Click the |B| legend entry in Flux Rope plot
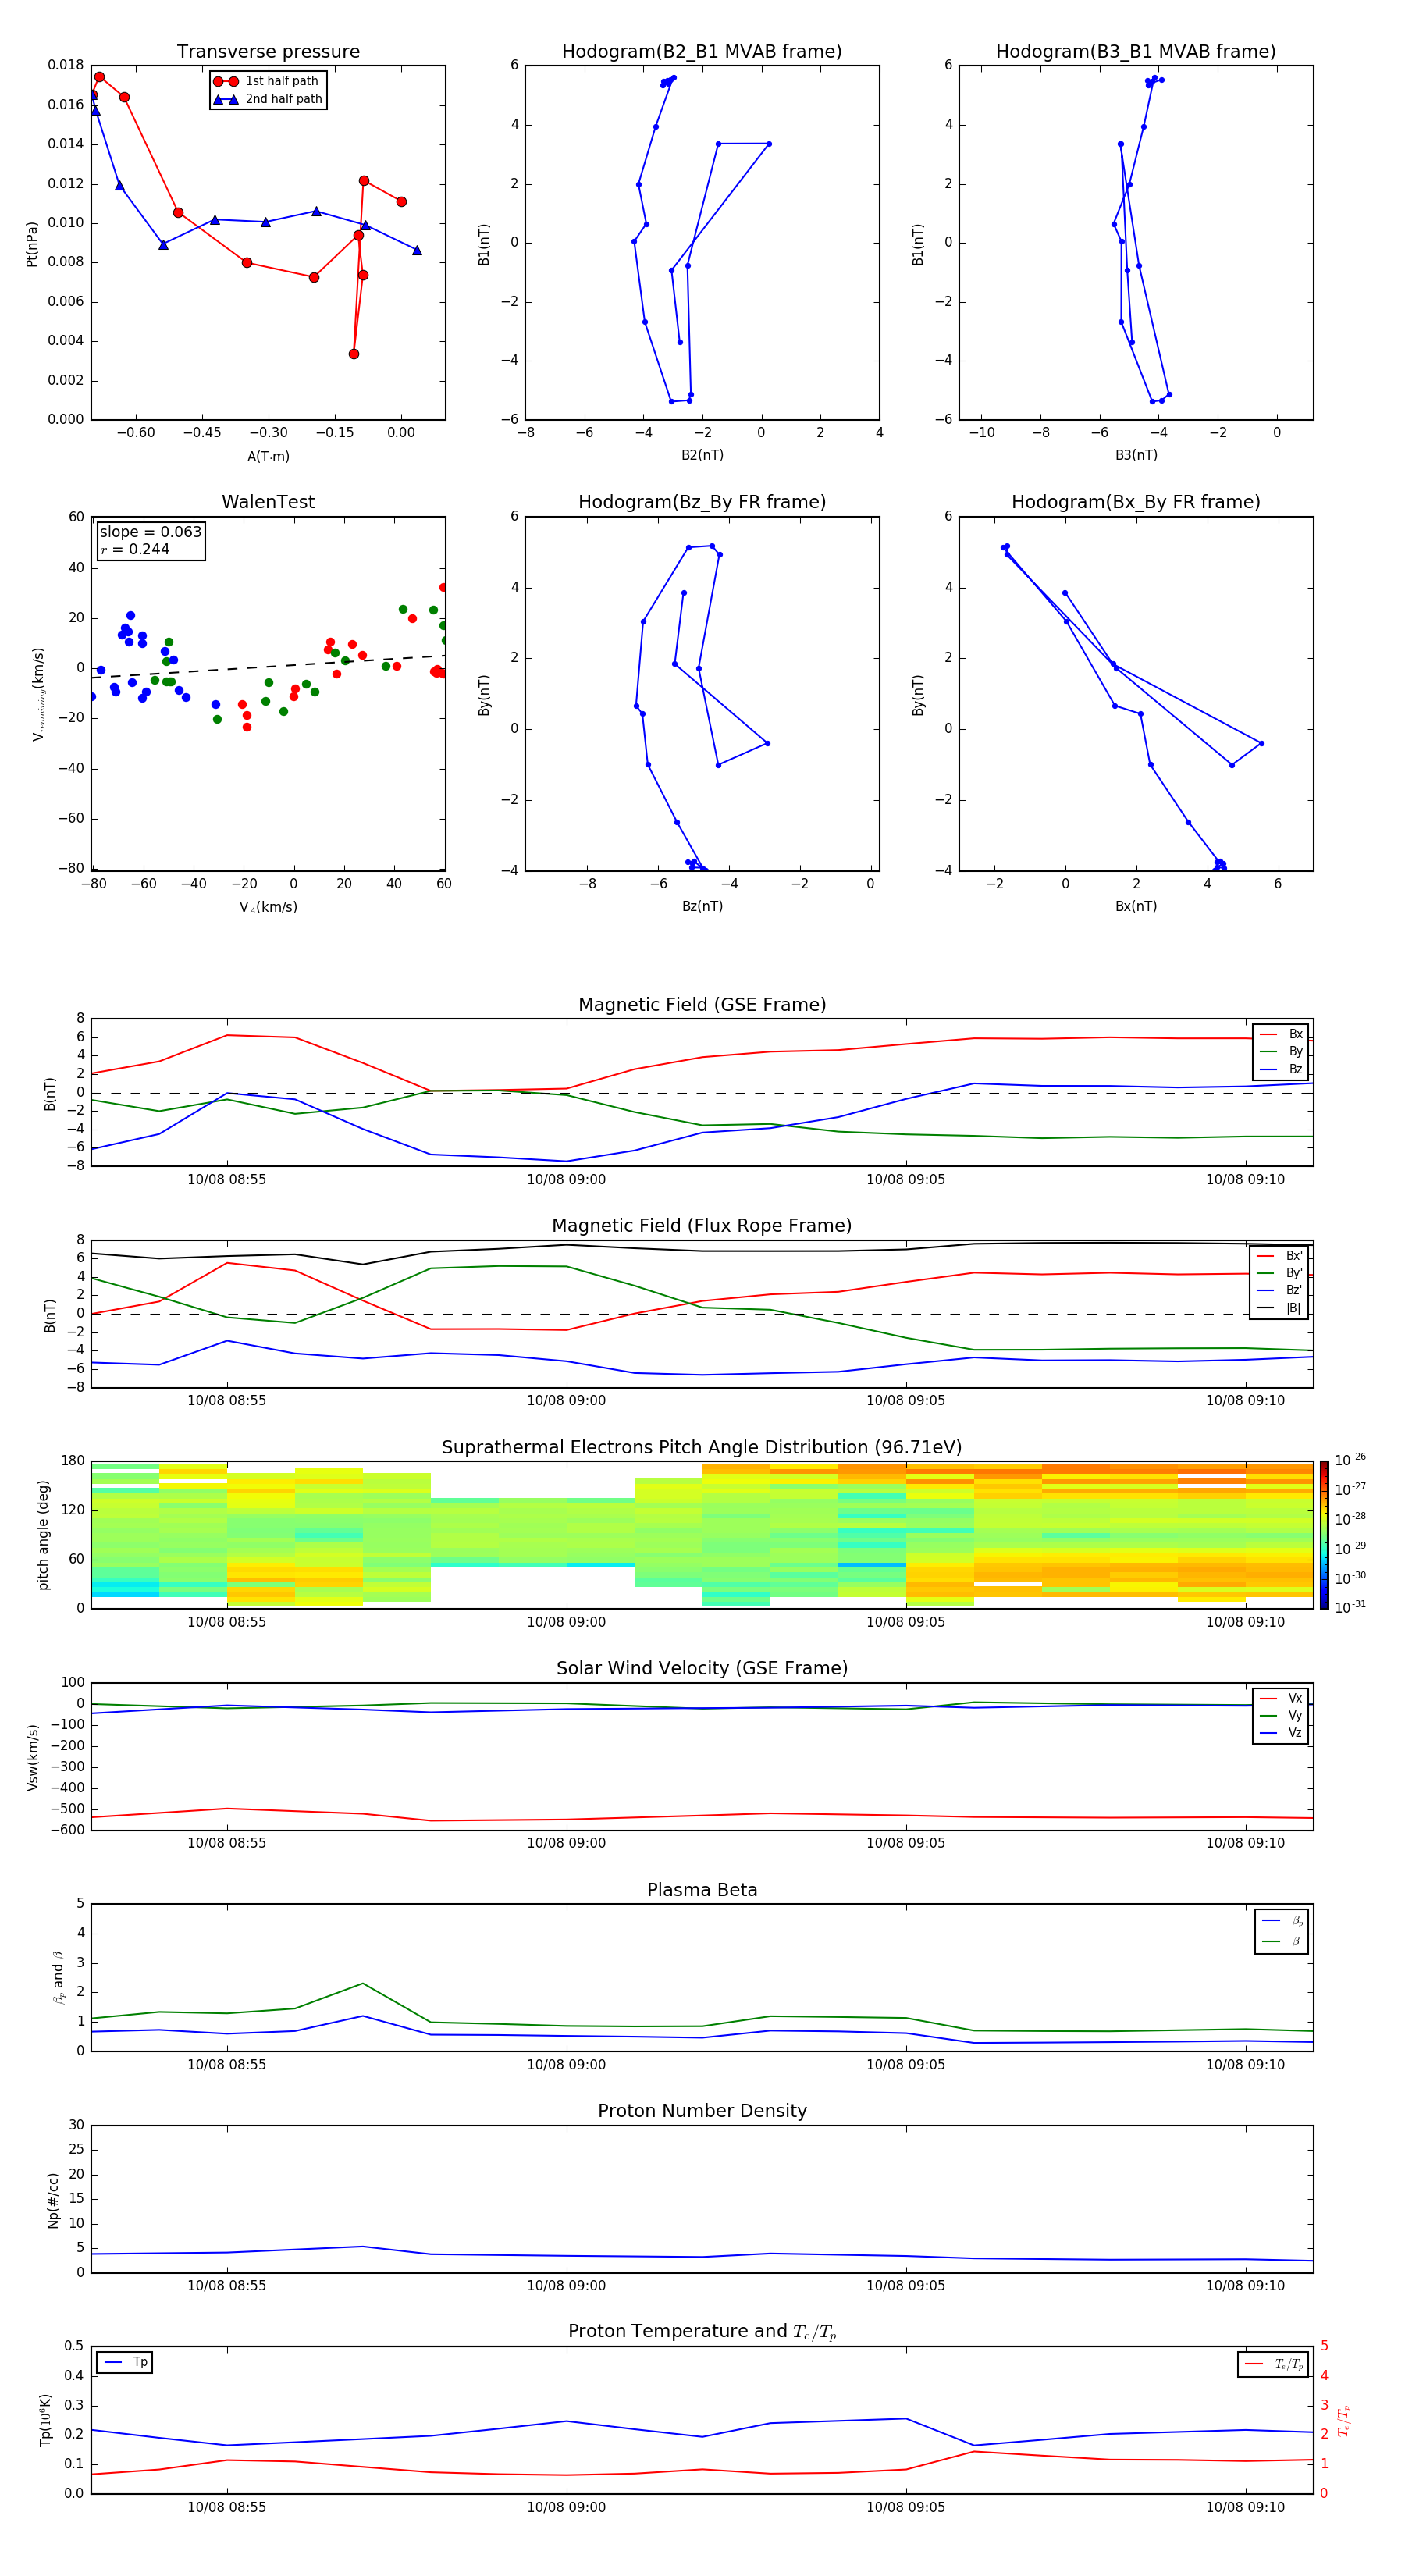Image resolution: width=1405 pixels, height=2576 pixels. tap(1279, 1308)
